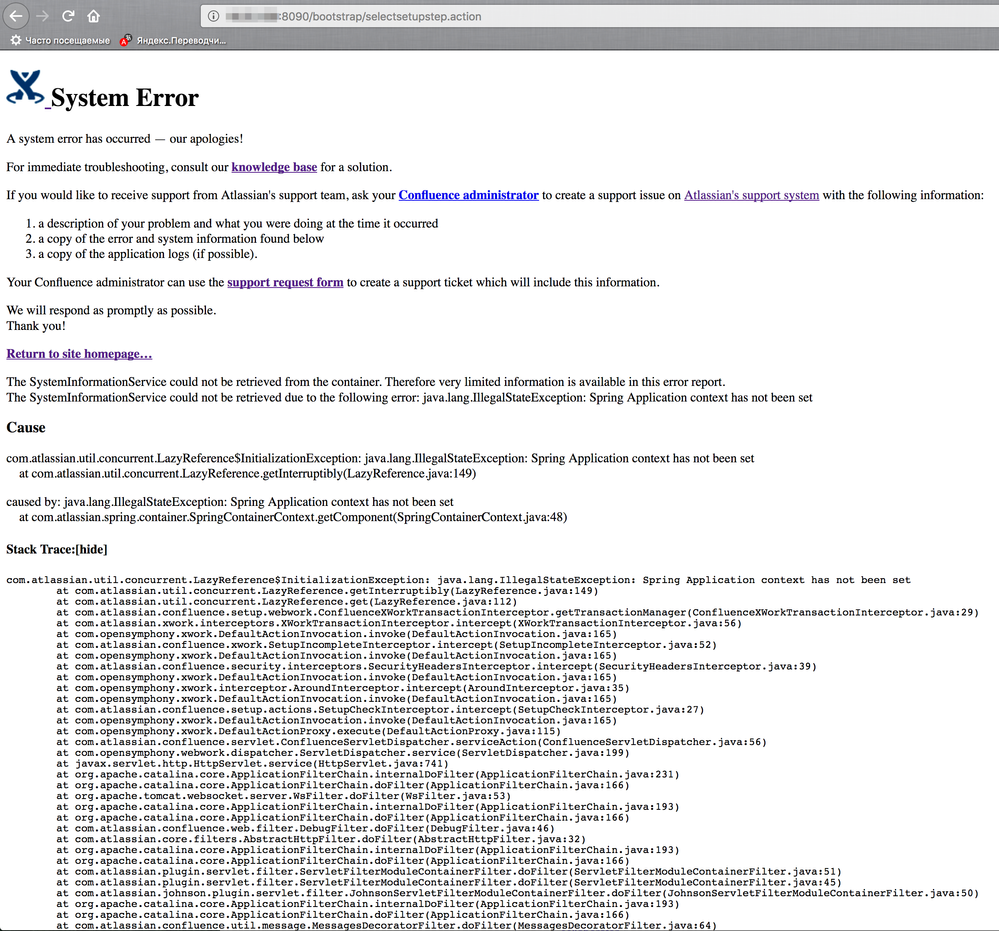
Task: Click the AroundInterceptor.java:35 trace line
Action: coord(343,688)
